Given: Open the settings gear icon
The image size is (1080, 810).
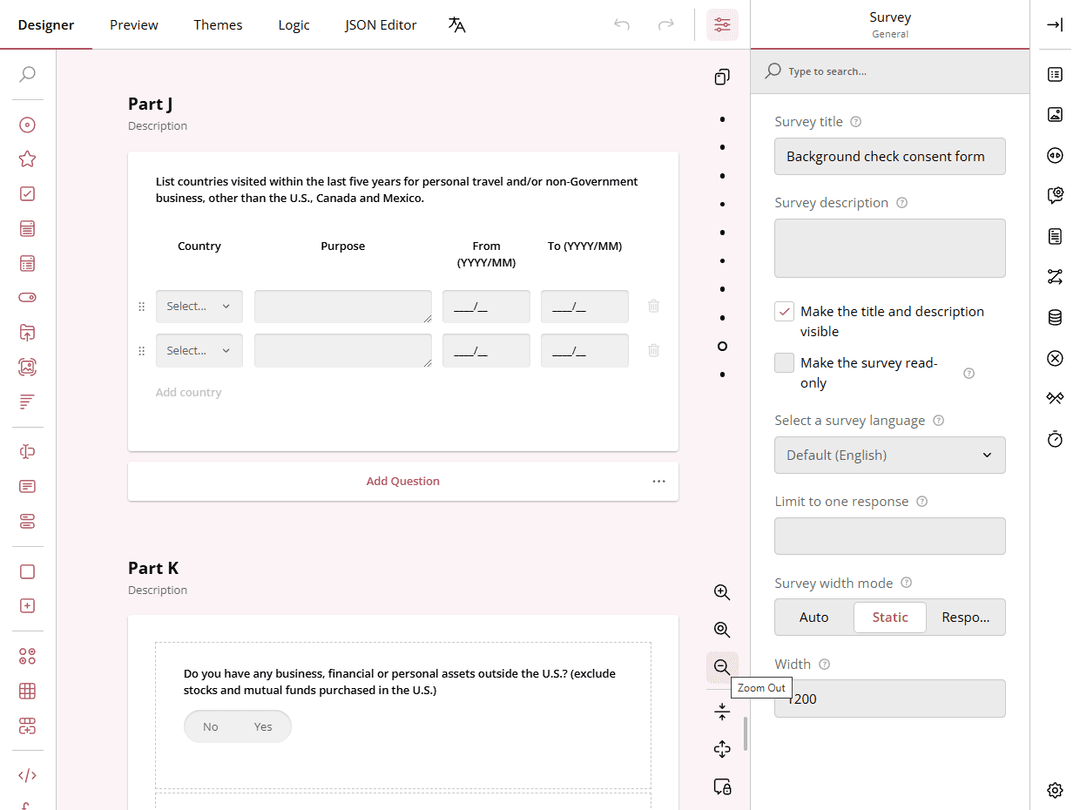Looking at the screenshot, I should [1055, 790].
